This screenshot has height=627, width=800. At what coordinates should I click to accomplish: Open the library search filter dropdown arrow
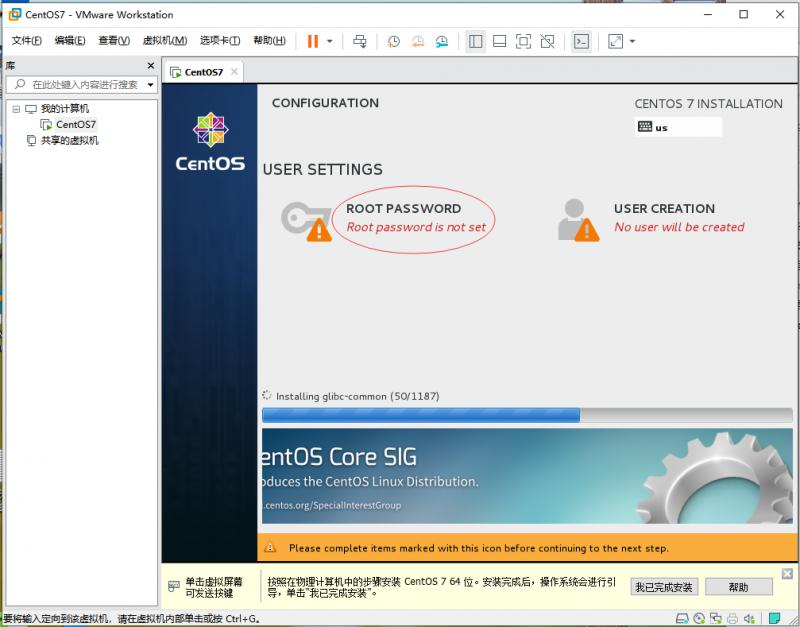[151, 85]
